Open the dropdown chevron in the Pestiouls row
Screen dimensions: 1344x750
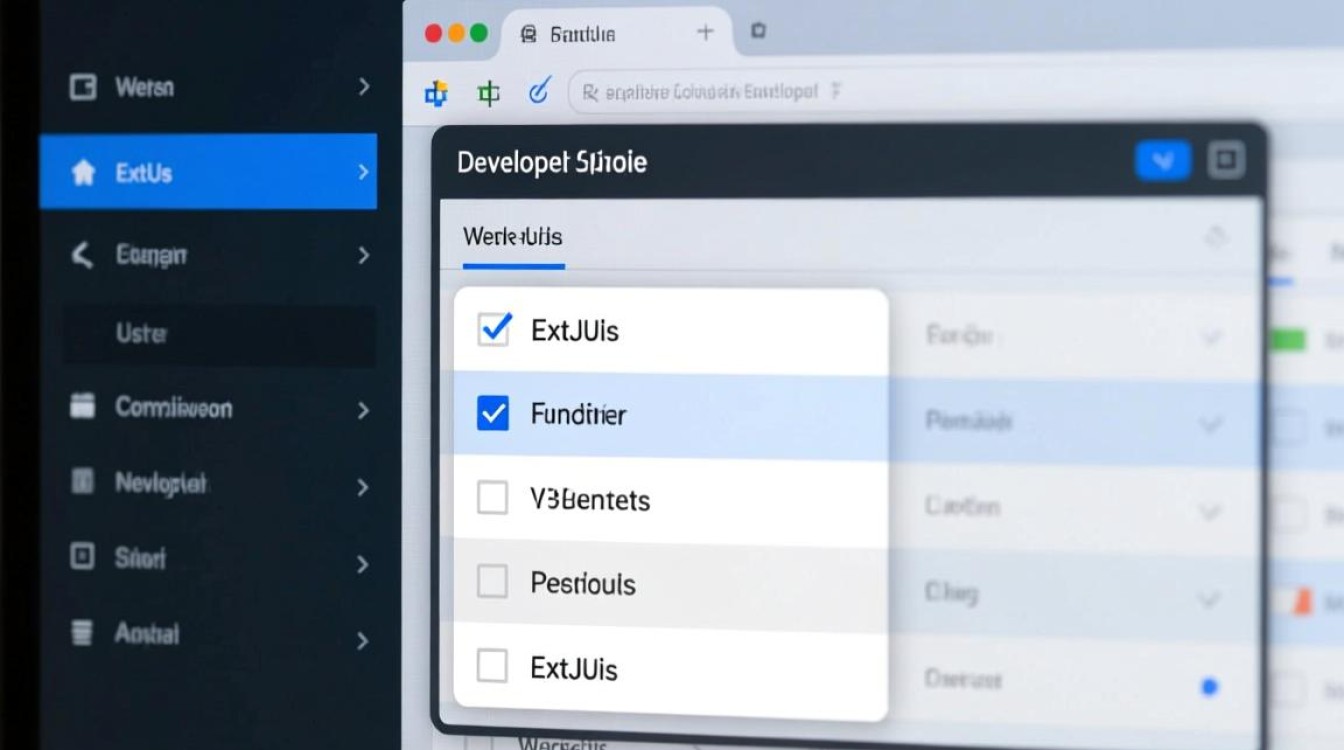click(x=1211, y=599)
